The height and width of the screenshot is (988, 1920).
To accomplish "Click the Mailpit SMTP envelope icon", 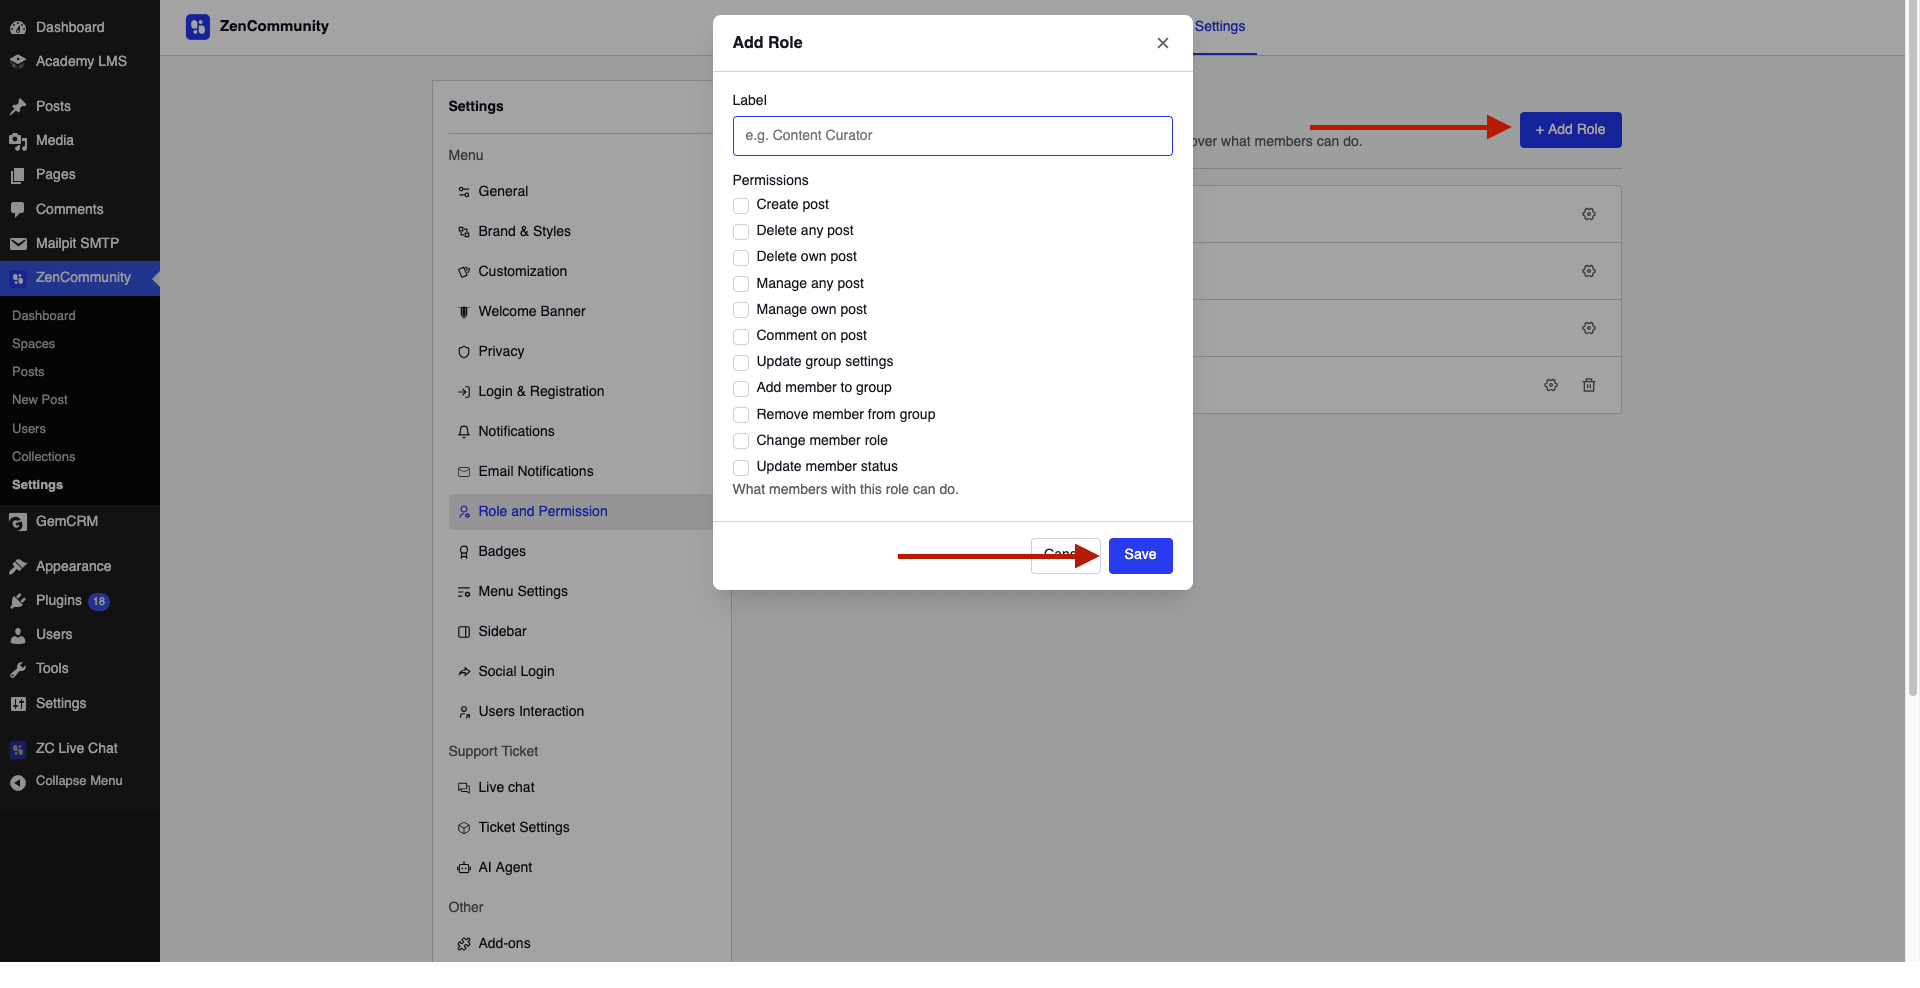I will [18, 244].
